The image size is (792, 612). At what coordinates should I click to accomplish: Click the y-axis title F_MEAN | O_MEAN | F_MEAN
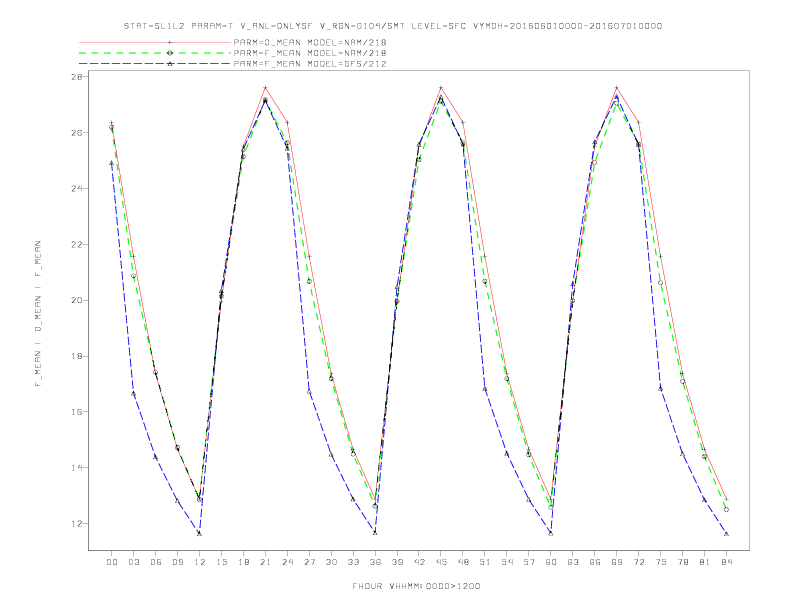point(38,314)
